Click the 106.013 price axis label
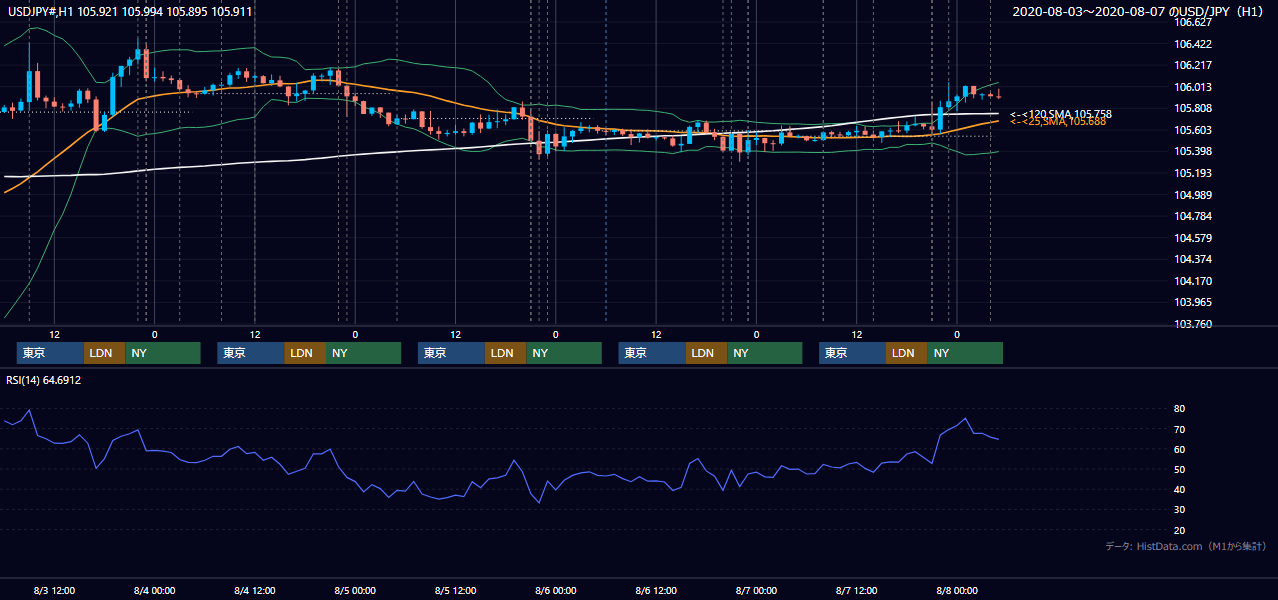This screenshot has height=600, width=1278. coord(1194,87)
